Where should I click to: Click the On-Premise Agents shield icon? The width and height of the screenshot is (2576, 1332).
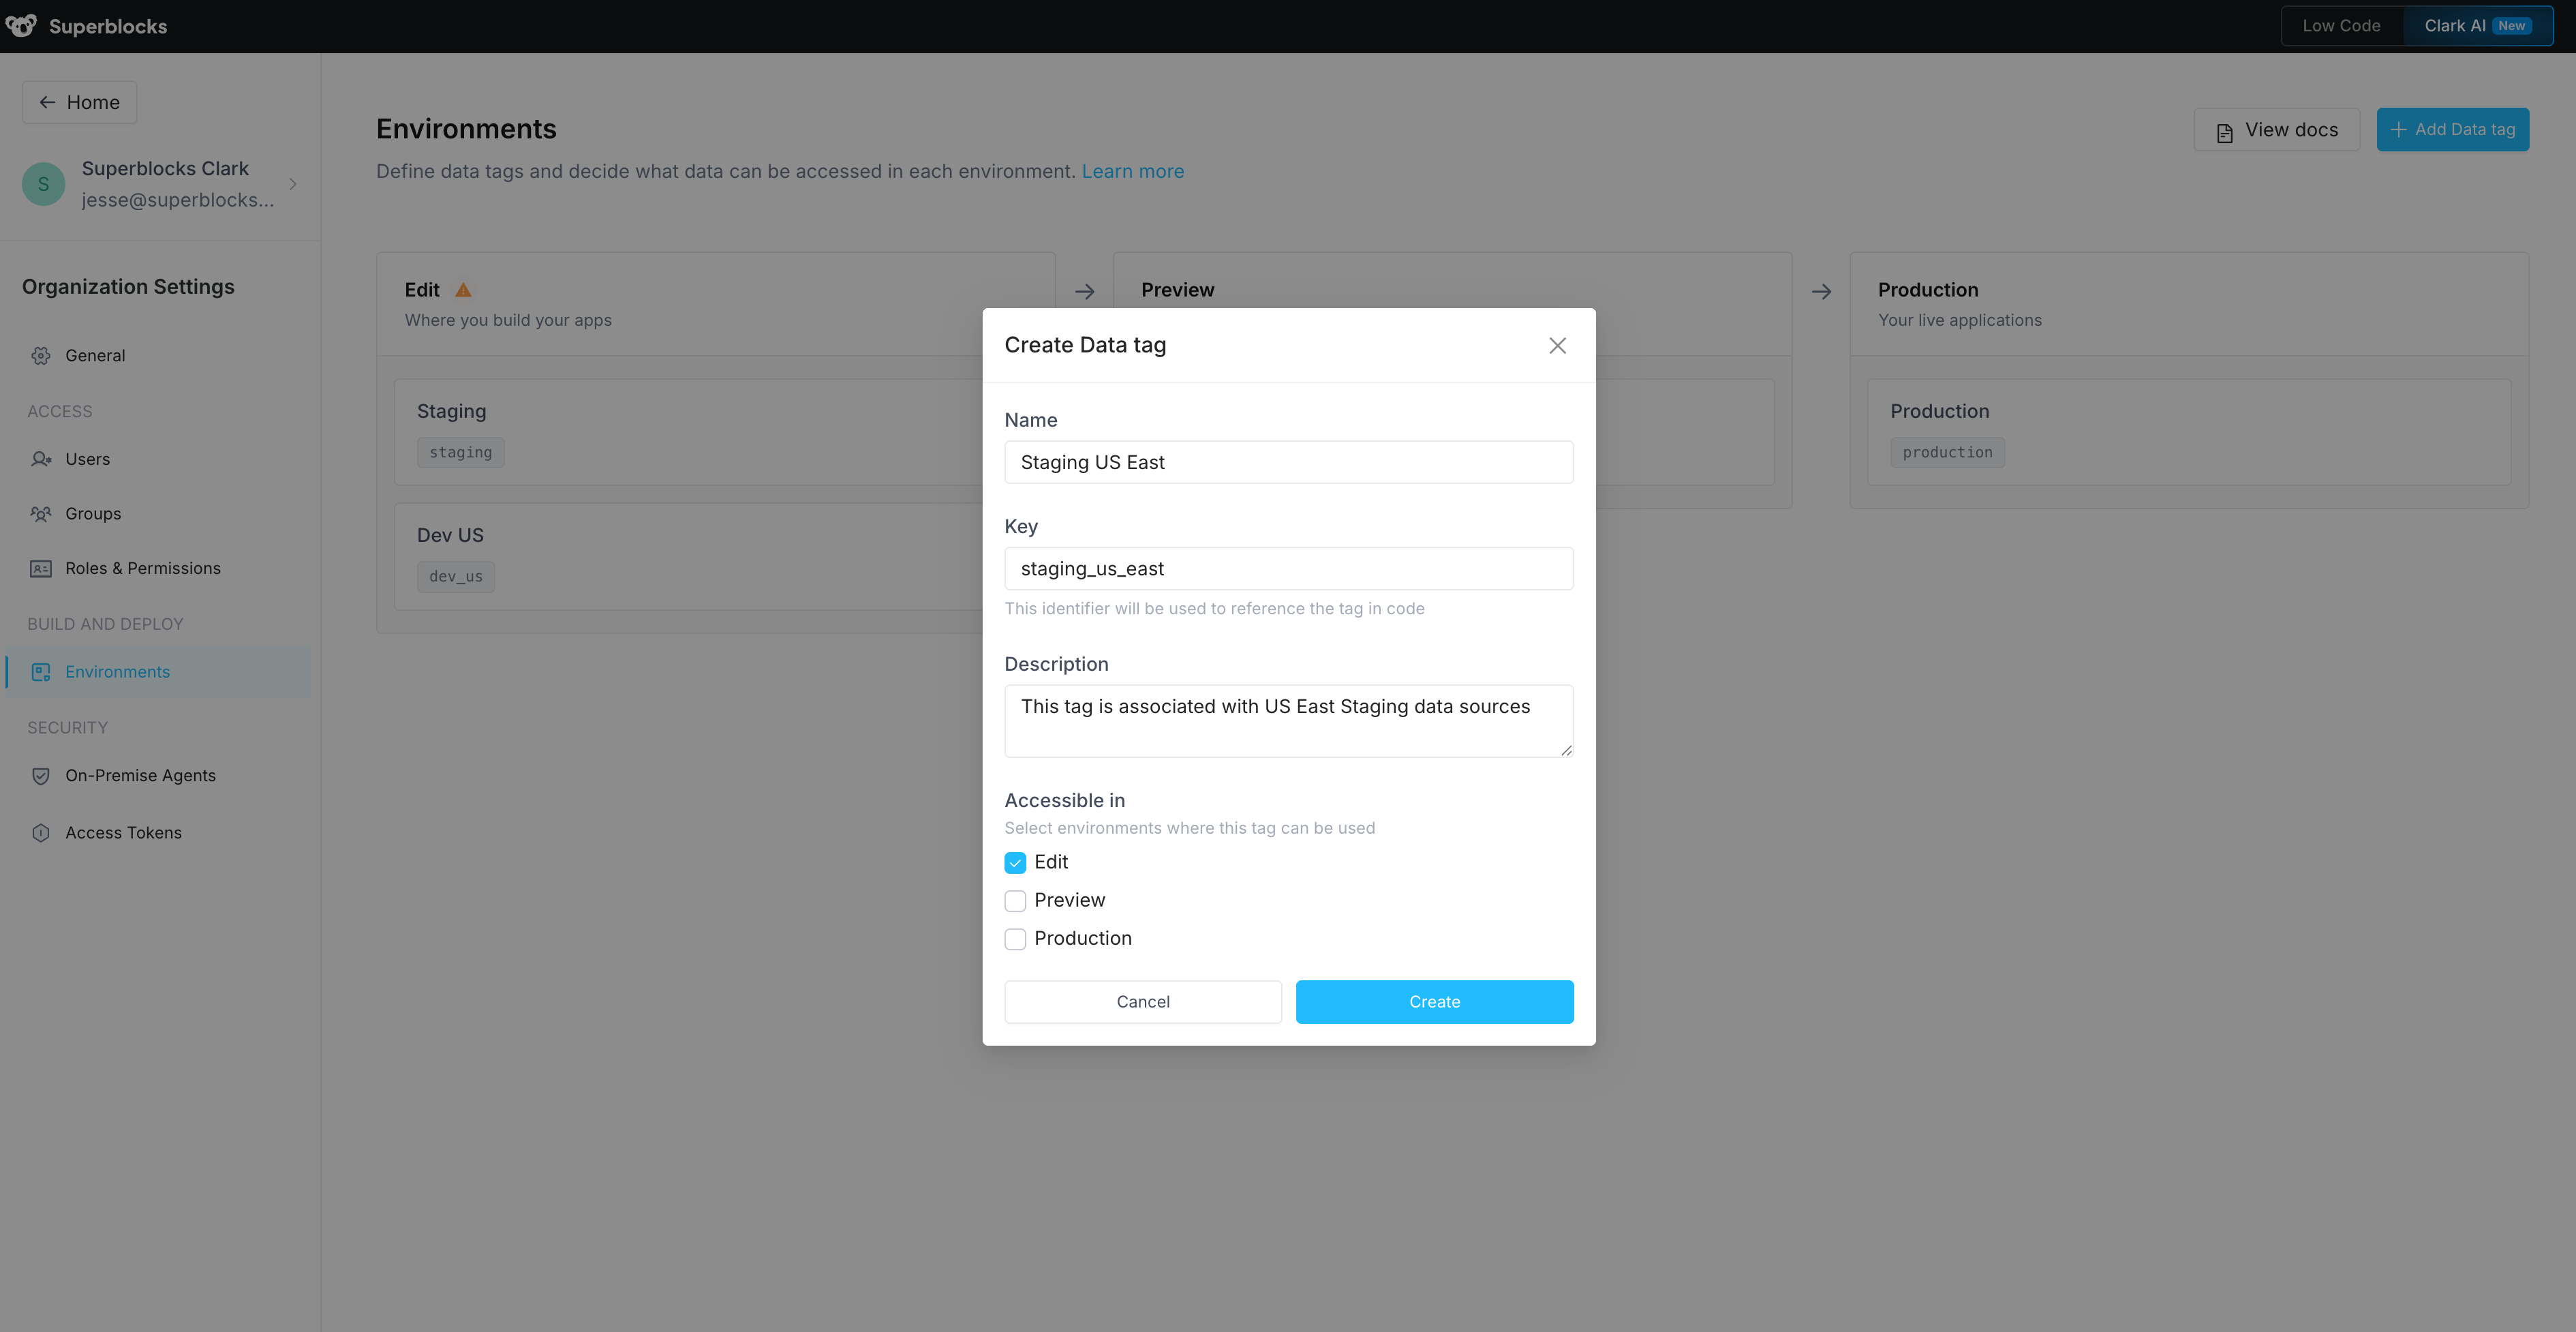[40, 775]
